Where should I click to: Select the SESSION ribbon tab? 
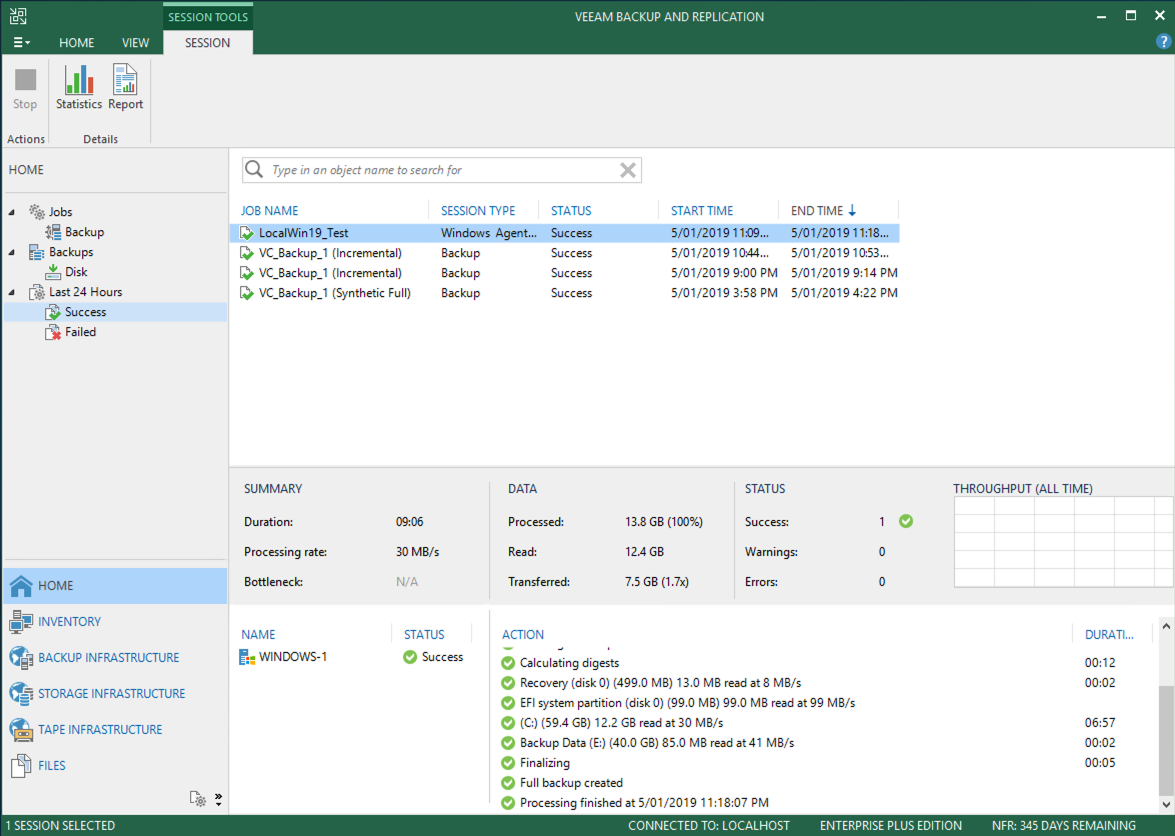(208, 43)
